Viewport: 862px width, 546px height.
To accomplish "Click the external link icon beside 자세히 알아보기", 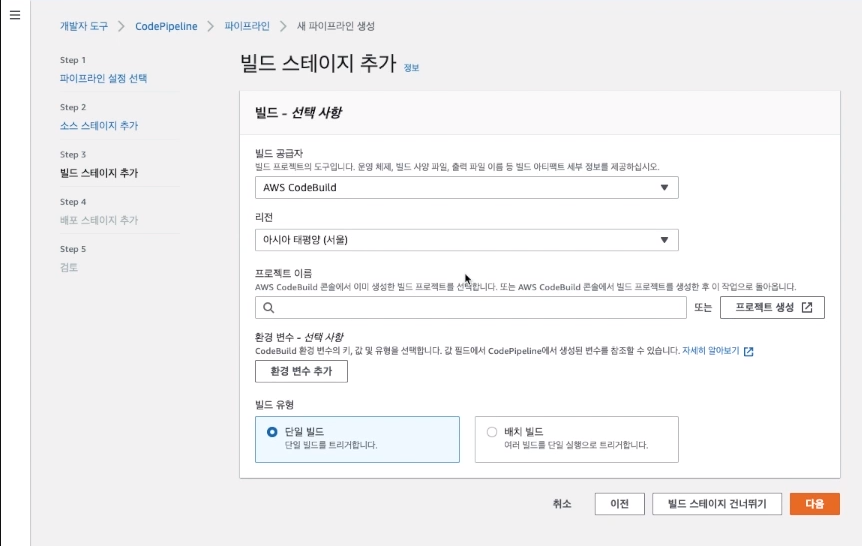I will pos(748,351).
